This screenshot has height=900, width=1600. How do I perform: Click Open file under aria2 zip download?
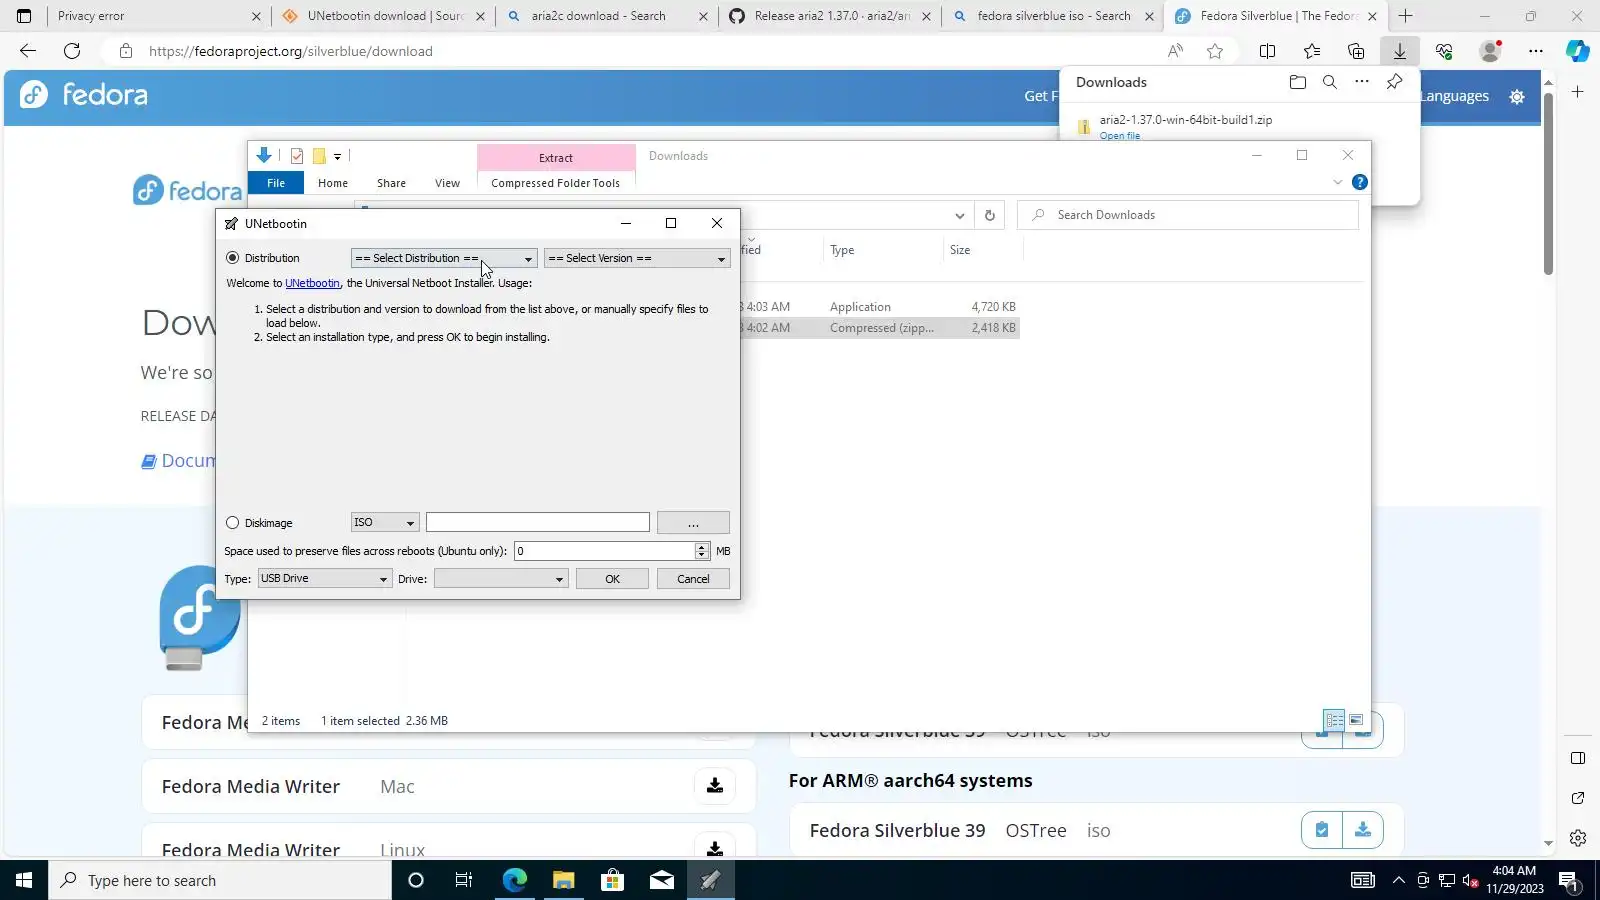1120,136
